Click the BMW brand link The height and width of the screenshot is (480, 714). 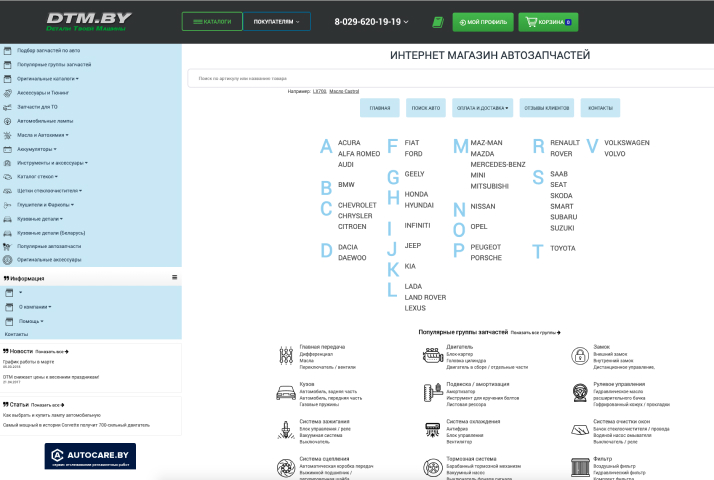click(x=346, y=185)
